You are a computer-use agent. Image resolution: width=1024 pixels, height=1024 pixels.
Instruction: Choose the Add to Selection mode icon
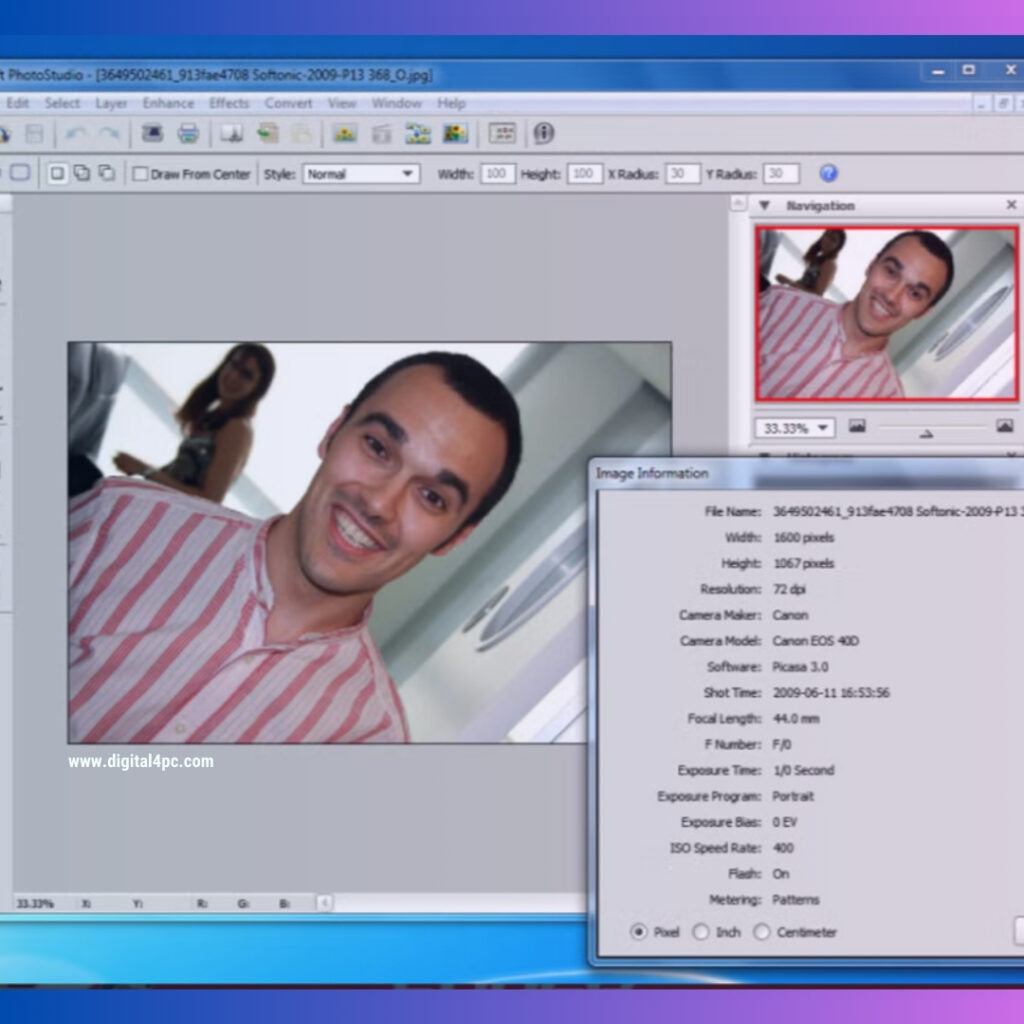pyautogui.click(x=82, y=173)
